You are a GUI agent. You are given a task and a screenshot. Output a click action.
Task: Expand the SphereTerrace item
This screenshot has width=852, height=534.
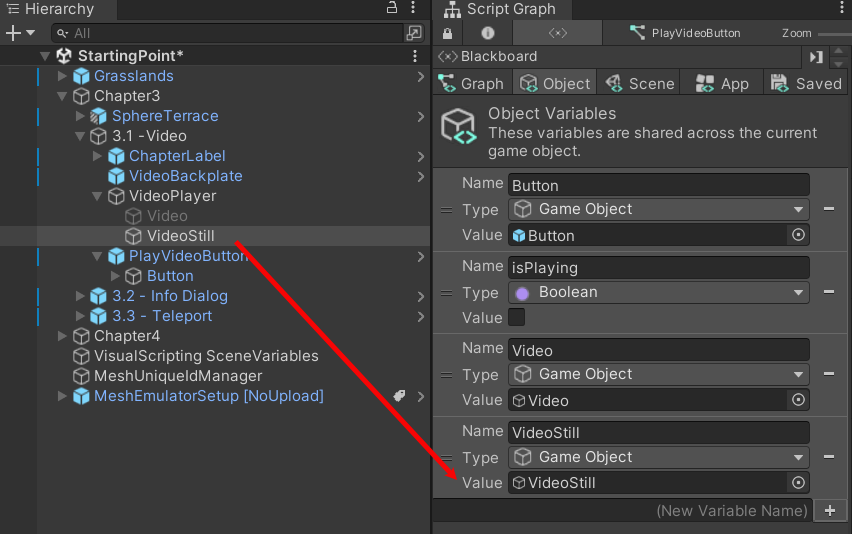(x=80, y=116)
